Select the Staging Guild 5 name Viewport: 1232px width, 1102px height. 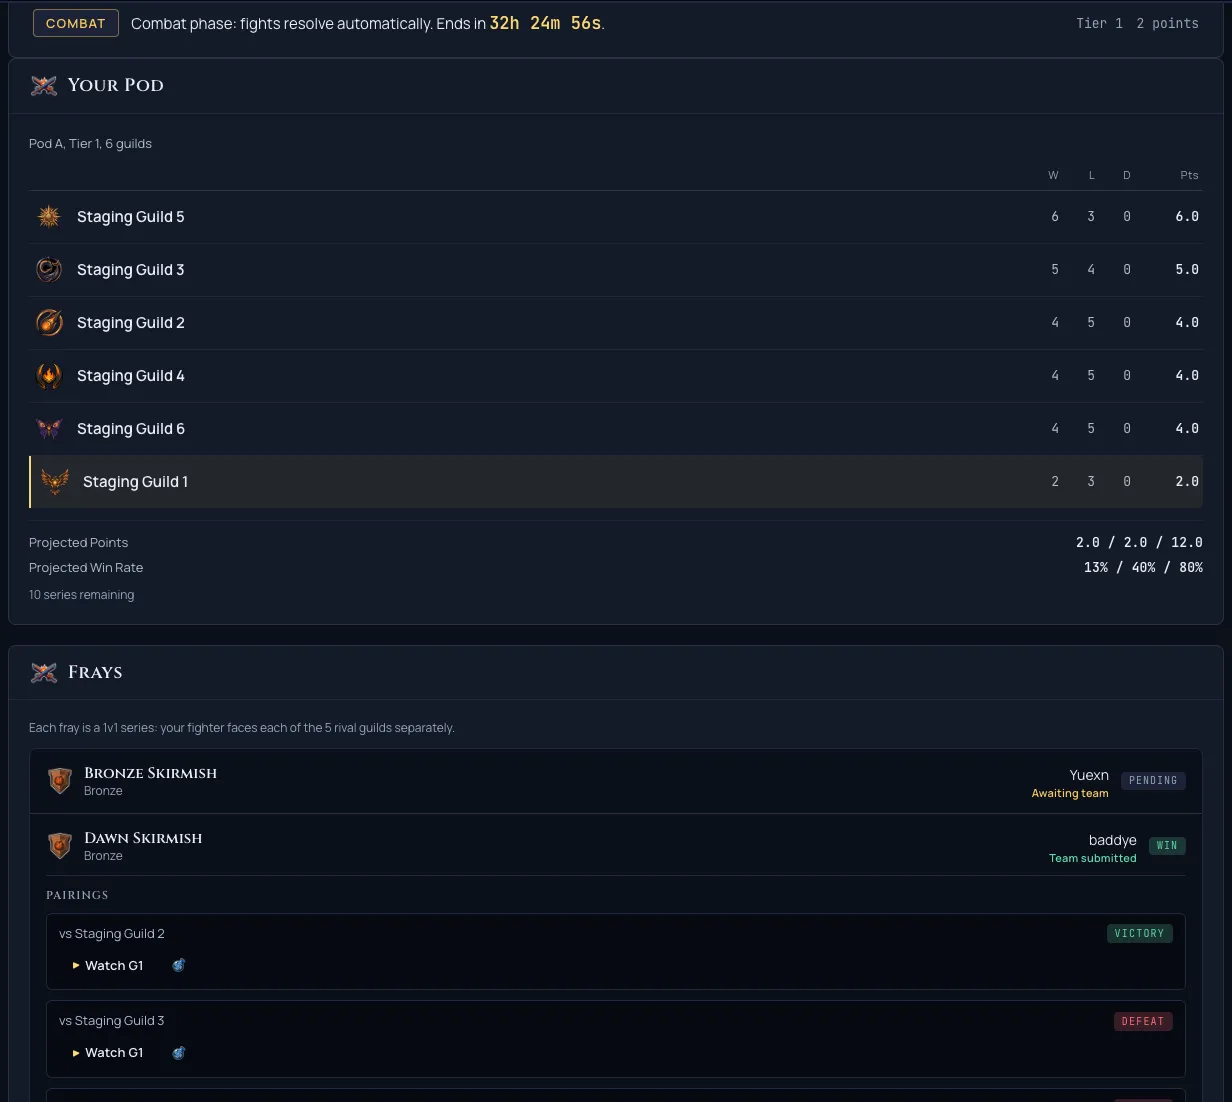131,216
